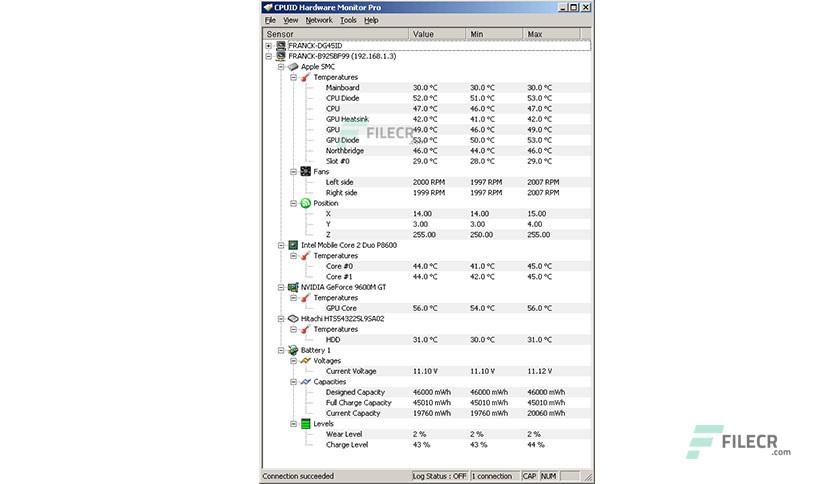This screenshot has width=836, height=484.
Task: Open the View menu
Action: click(291, 20)
